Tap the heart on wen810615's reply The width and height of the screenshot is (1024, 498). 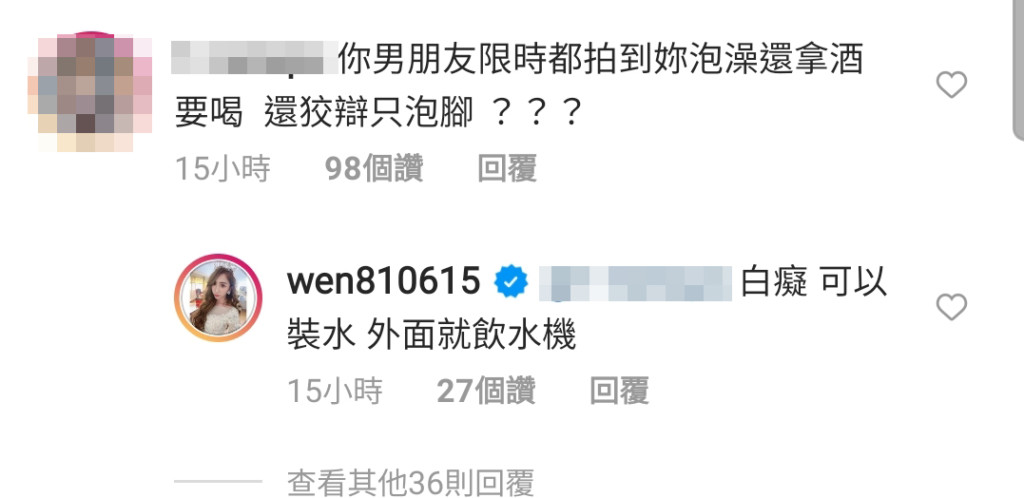(x=951, y=307)
